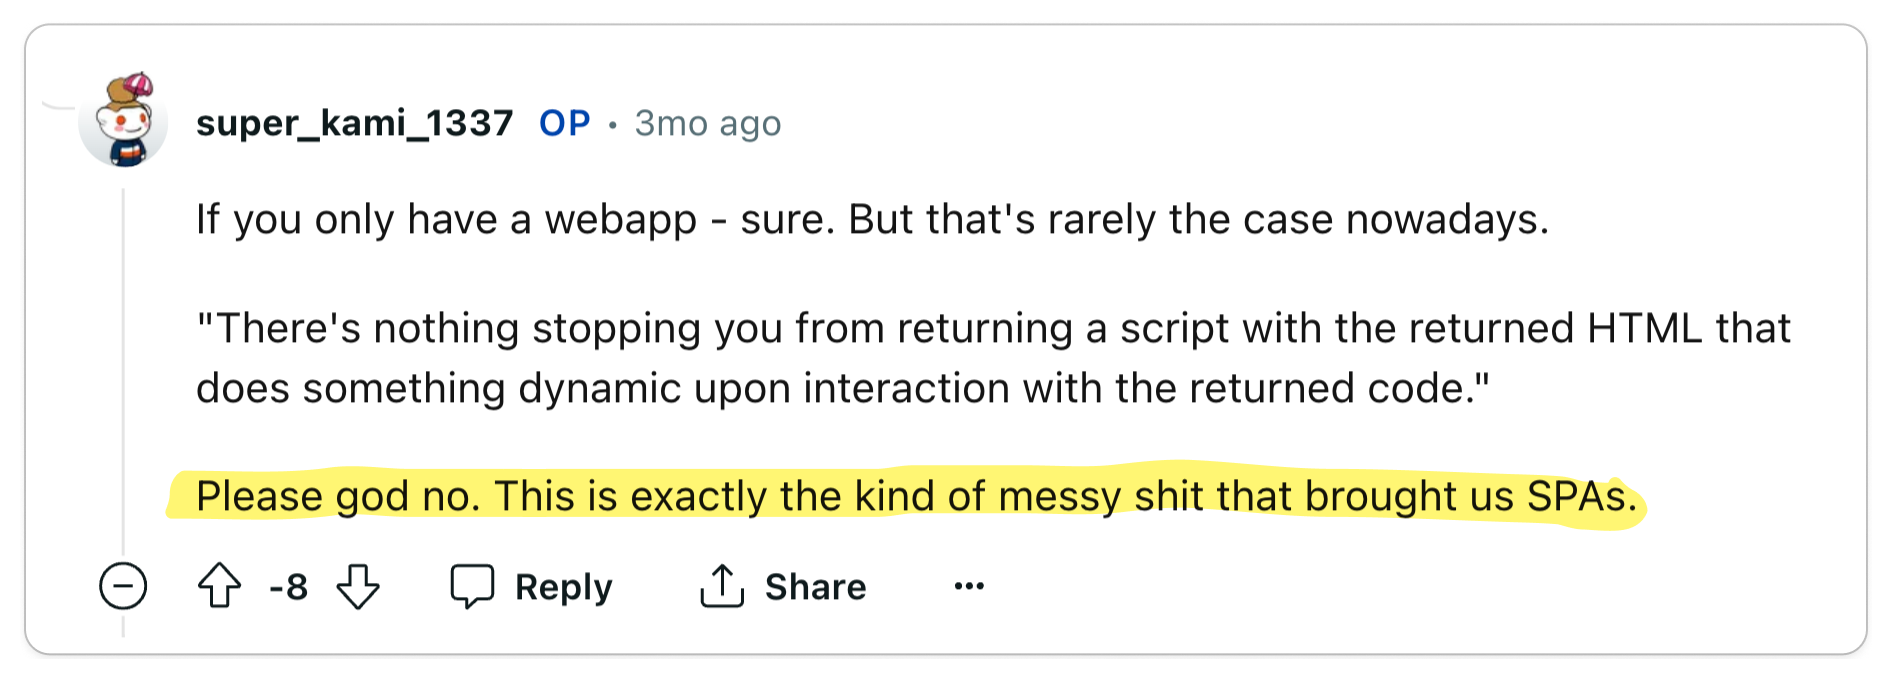Click the quoted "There's nothing stopping you" line
Image resolution: width=1892 pixels, height=679 pixels.
993,329
